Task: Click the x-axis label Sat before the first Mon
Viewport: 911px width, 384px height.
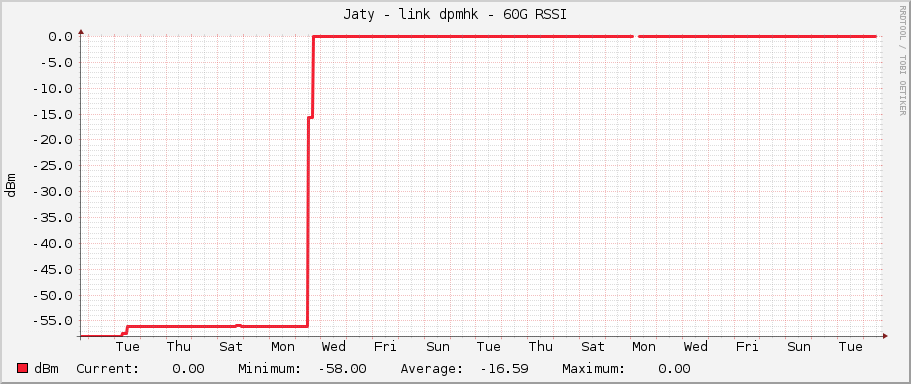Action: (231, 347)
